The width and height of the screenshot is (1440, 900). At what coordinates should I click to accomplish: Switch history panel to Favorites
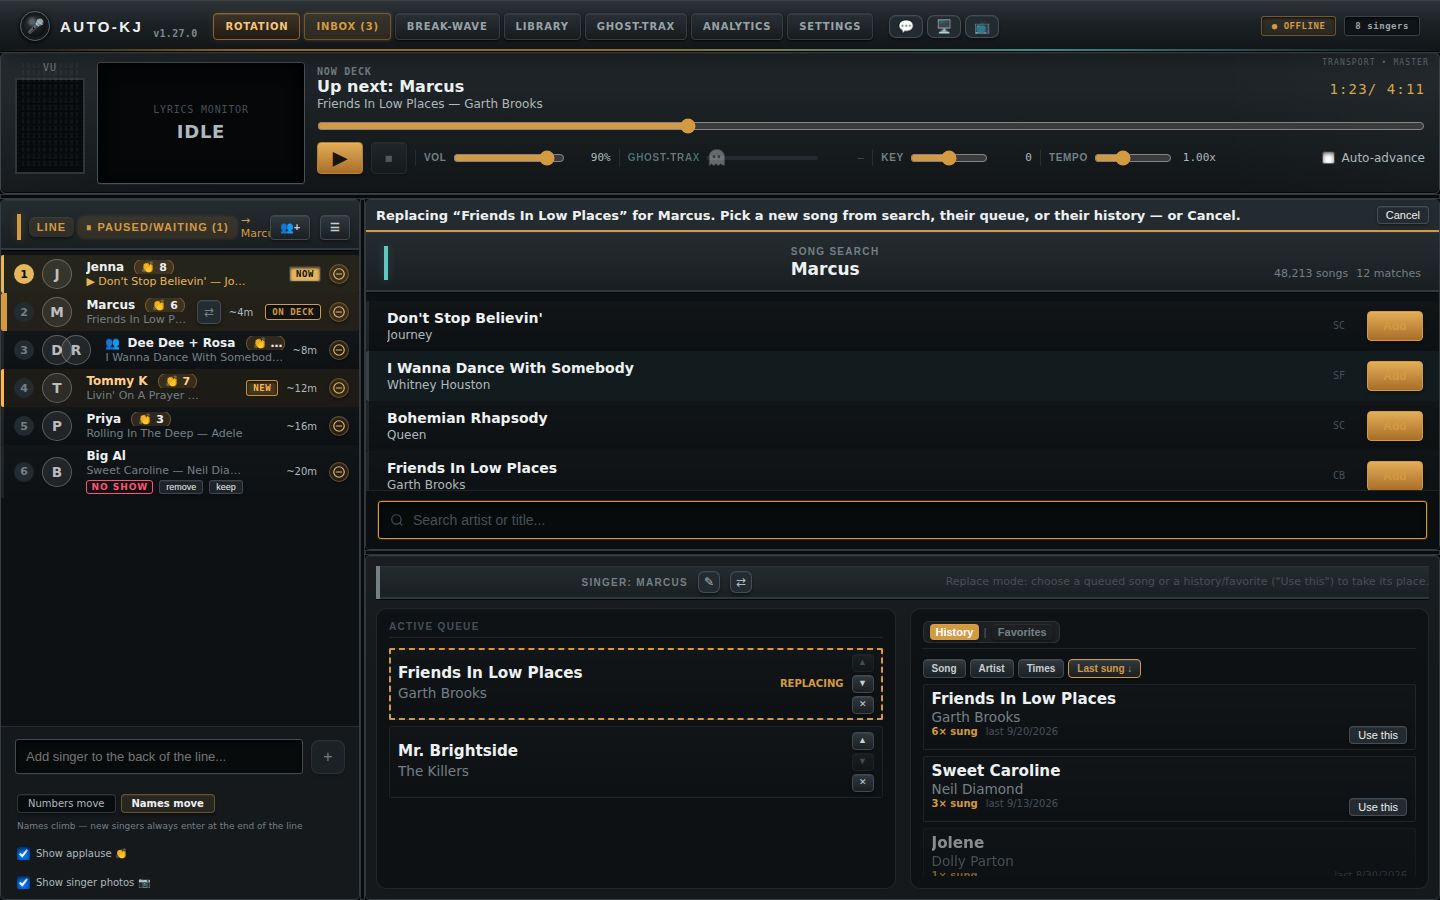coord(1022,632)
